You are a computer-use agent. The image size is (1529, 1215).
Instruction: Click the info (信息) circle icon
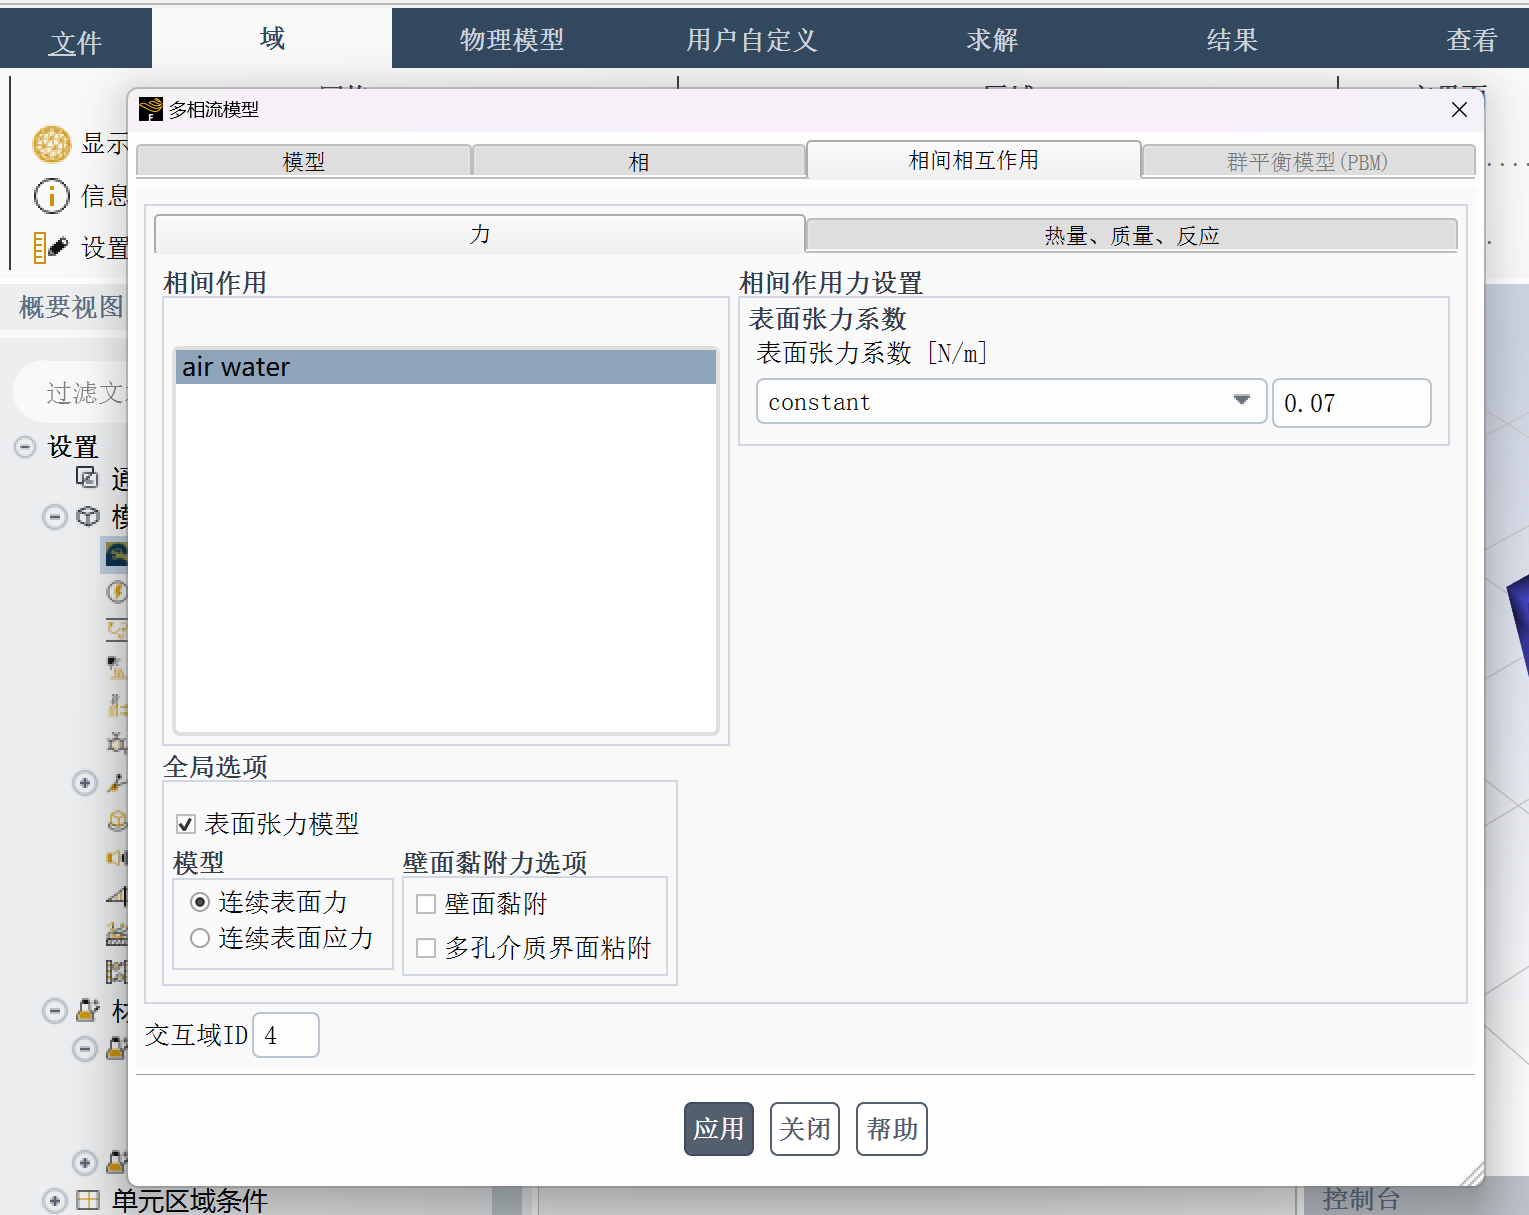pos(52,196)
